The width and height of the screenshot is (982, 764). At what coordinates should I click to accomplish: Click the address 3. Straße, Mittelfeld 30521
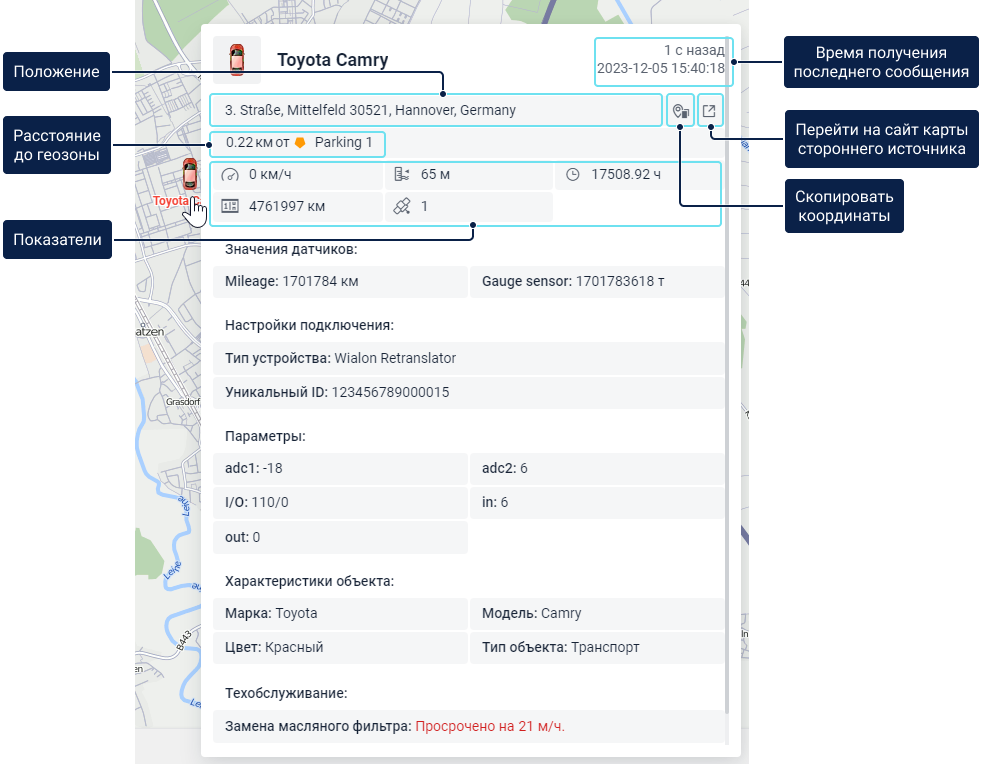[x=370, y=110]
